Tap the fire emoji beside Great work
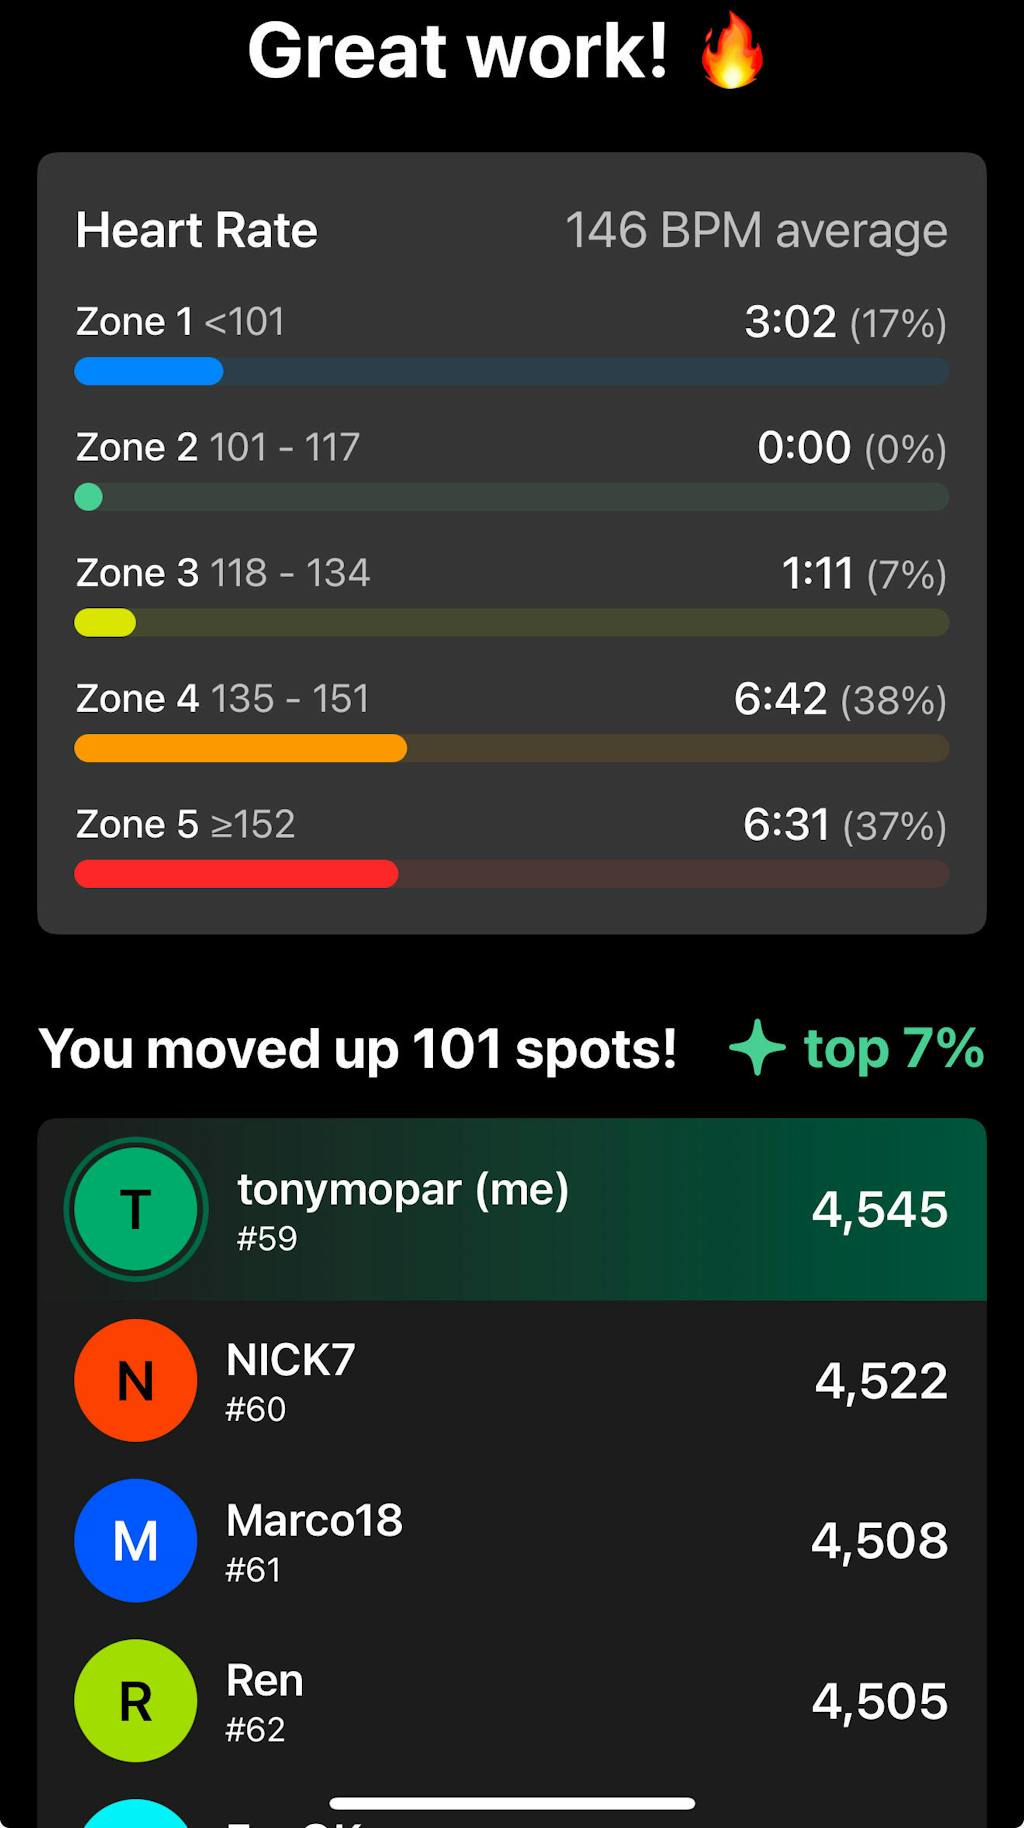The width and height of the screenshot is (1024, 1828). pyautogui.click(x=732, y=51)
